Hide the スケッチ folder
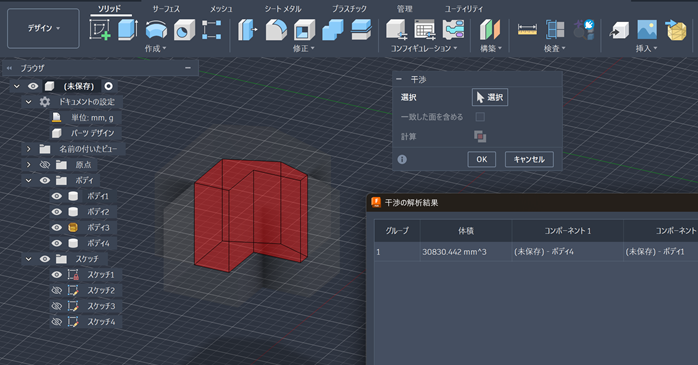 point(45,259)
